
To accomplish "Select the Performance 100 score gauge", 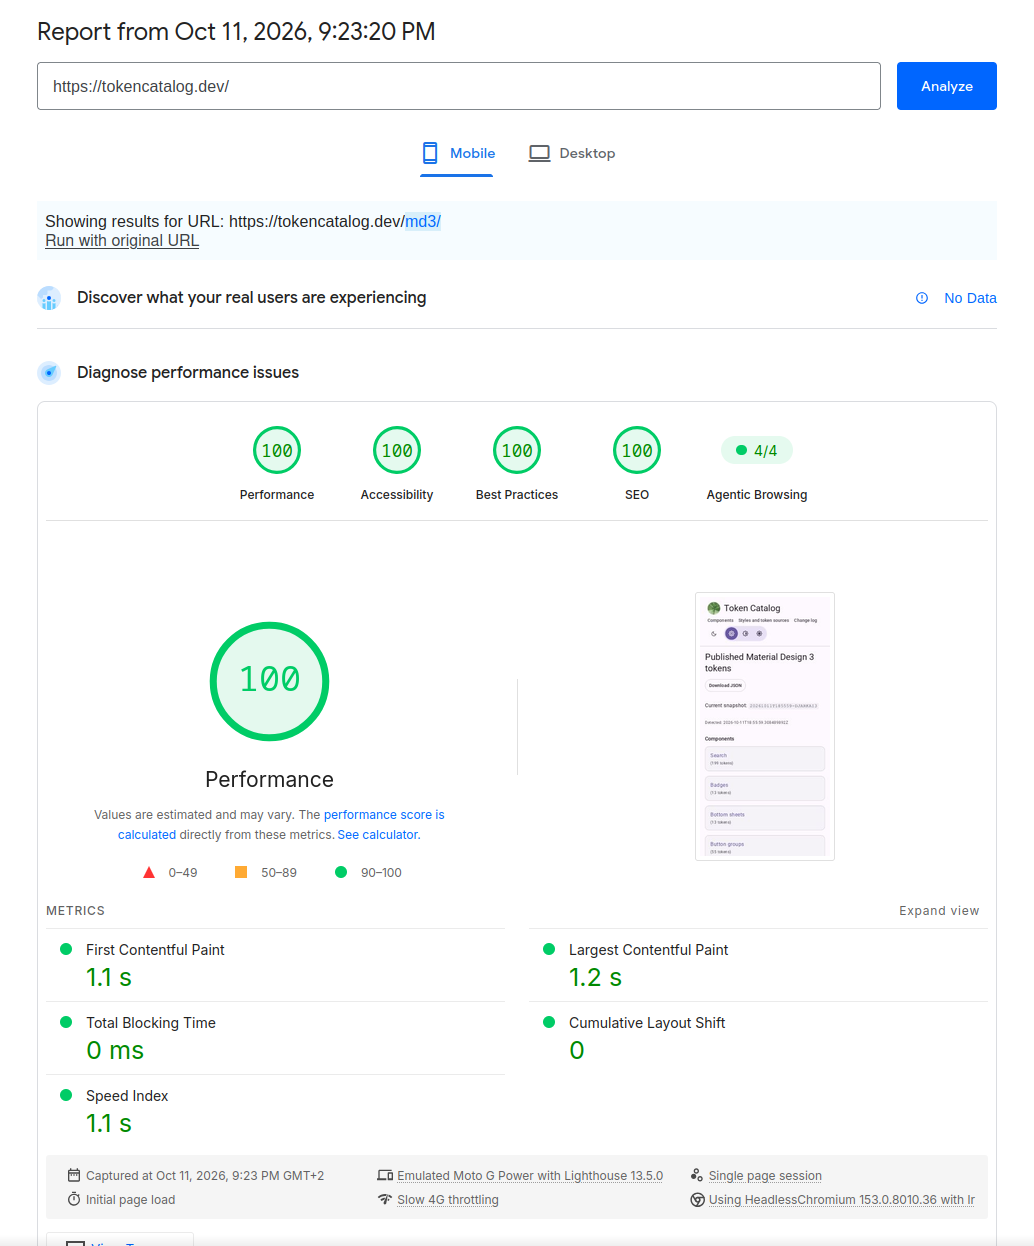I will [277, 451].
